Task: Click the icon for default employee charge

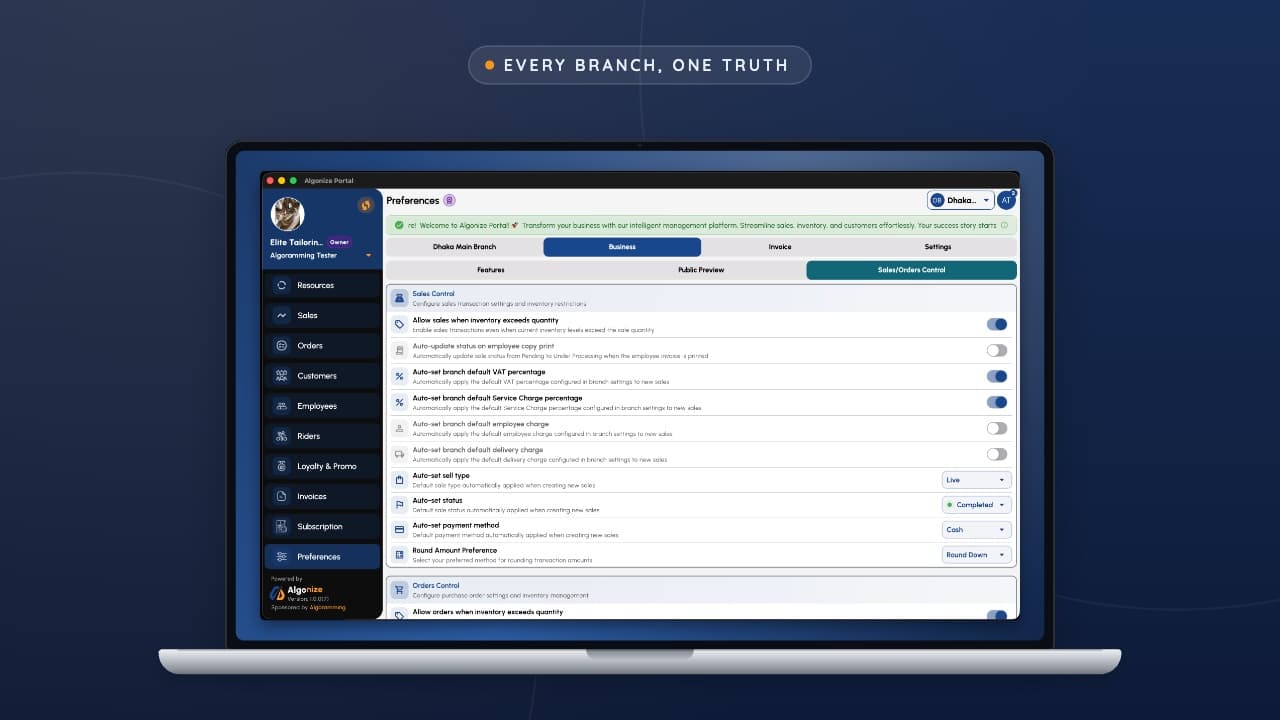Action: [x=400, y=428]
